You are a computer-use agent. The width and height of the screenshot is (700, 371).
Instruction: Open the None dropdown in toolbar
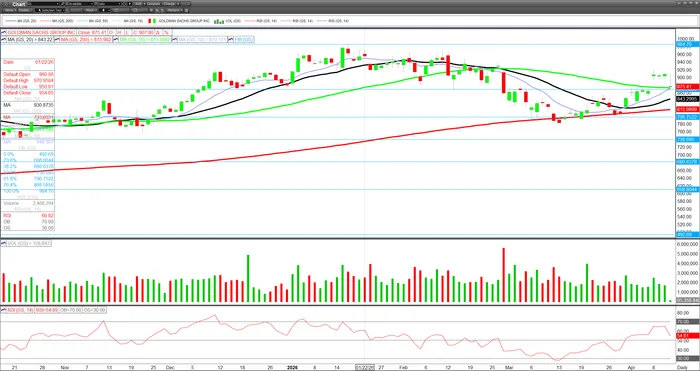(90, 10)
